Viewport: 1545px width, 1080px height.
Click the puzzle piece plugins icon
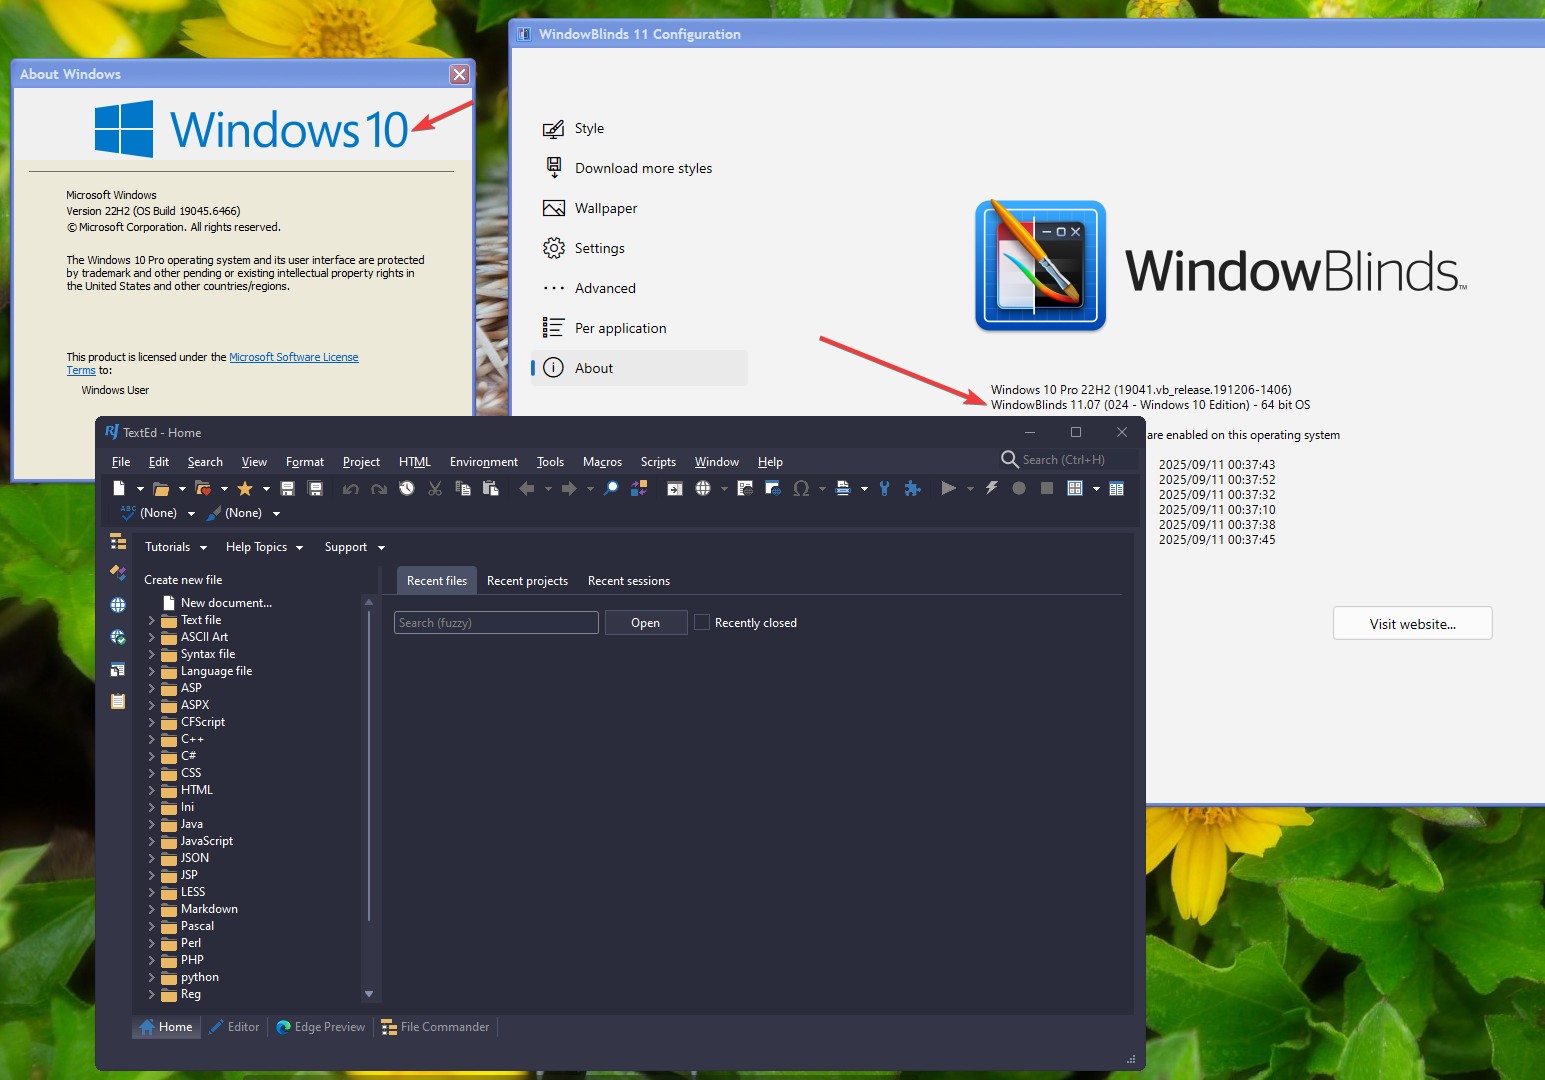tap(912, 488)
